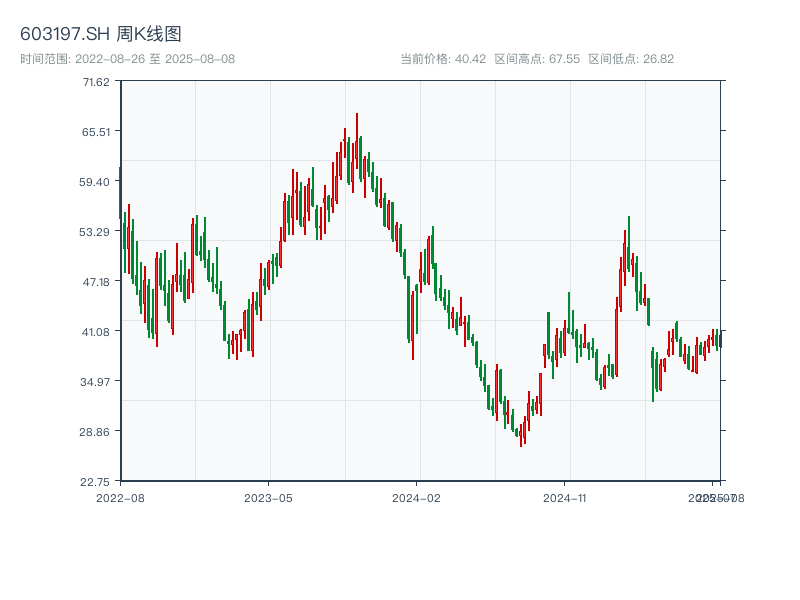Click the interval low value 26.82
This screenshot has height=600, width=800.
click(x=658, y=59)
